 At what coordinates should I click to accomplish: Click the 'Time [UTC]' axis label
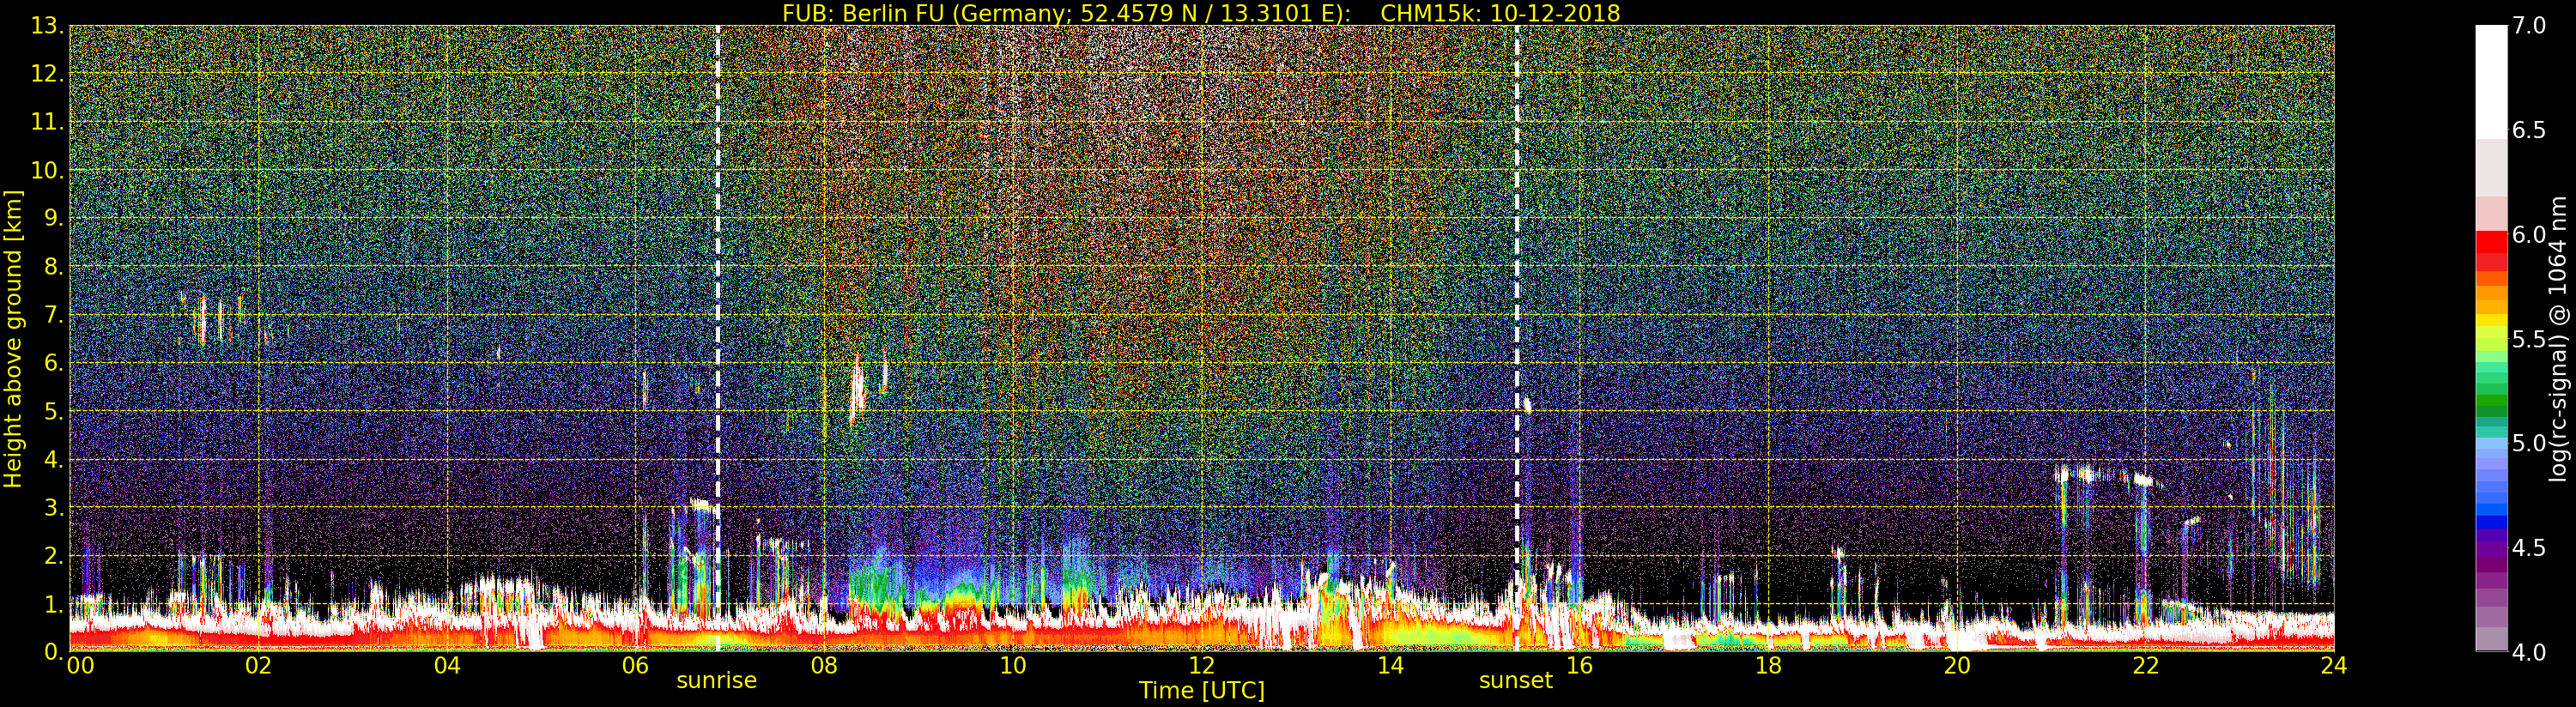tap(1201, 691)
